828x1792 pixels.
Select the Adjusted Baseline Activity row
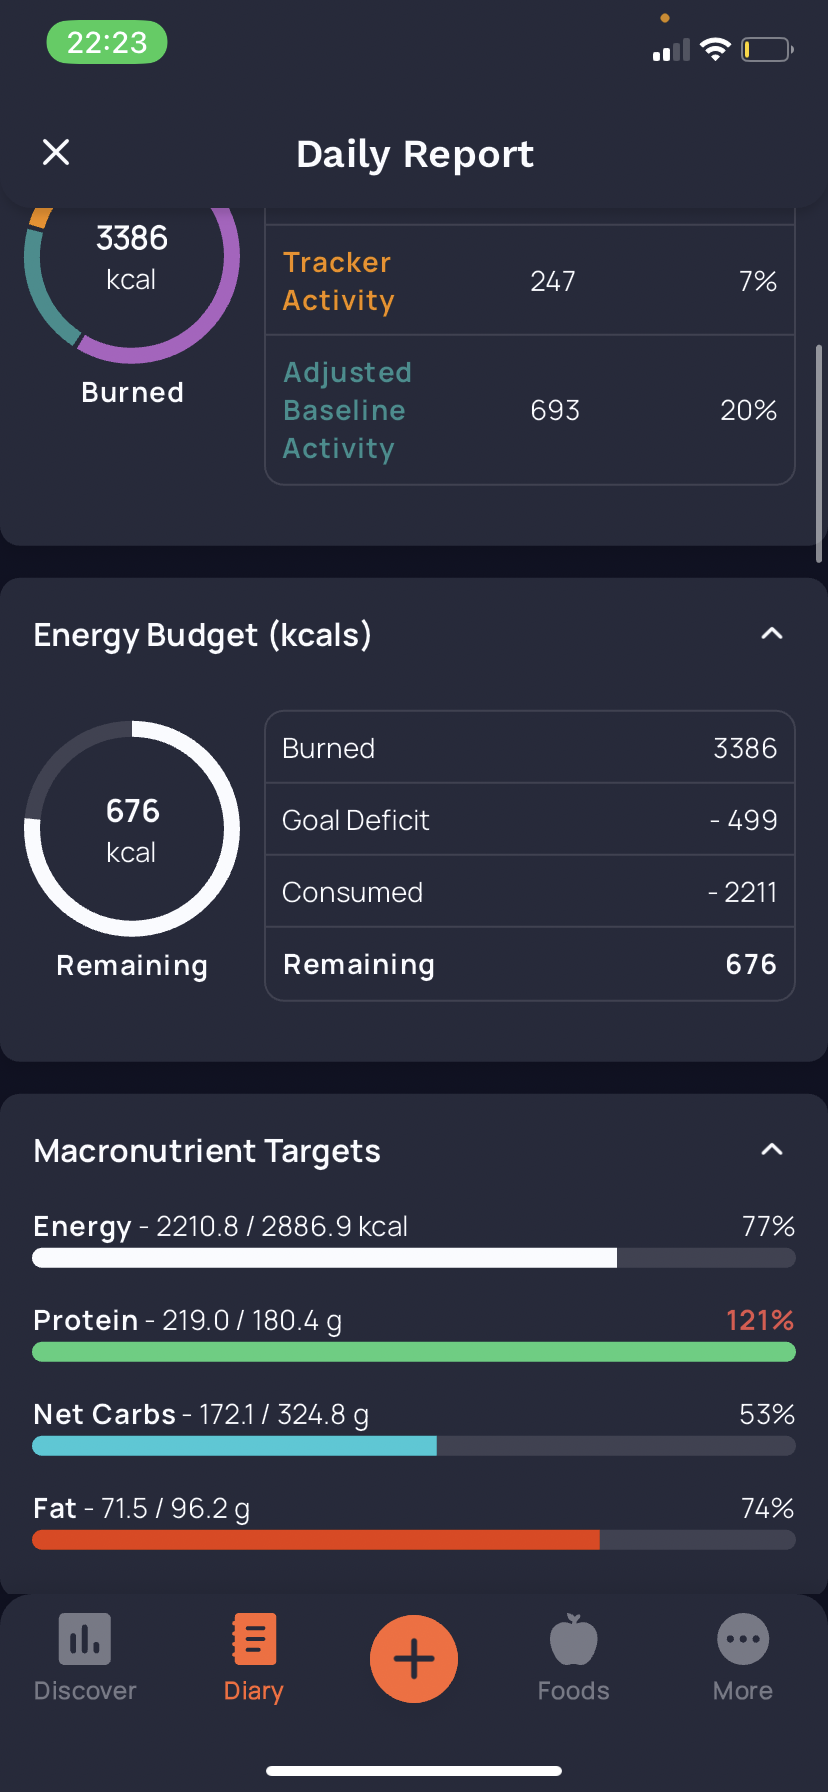pos(530,410)
